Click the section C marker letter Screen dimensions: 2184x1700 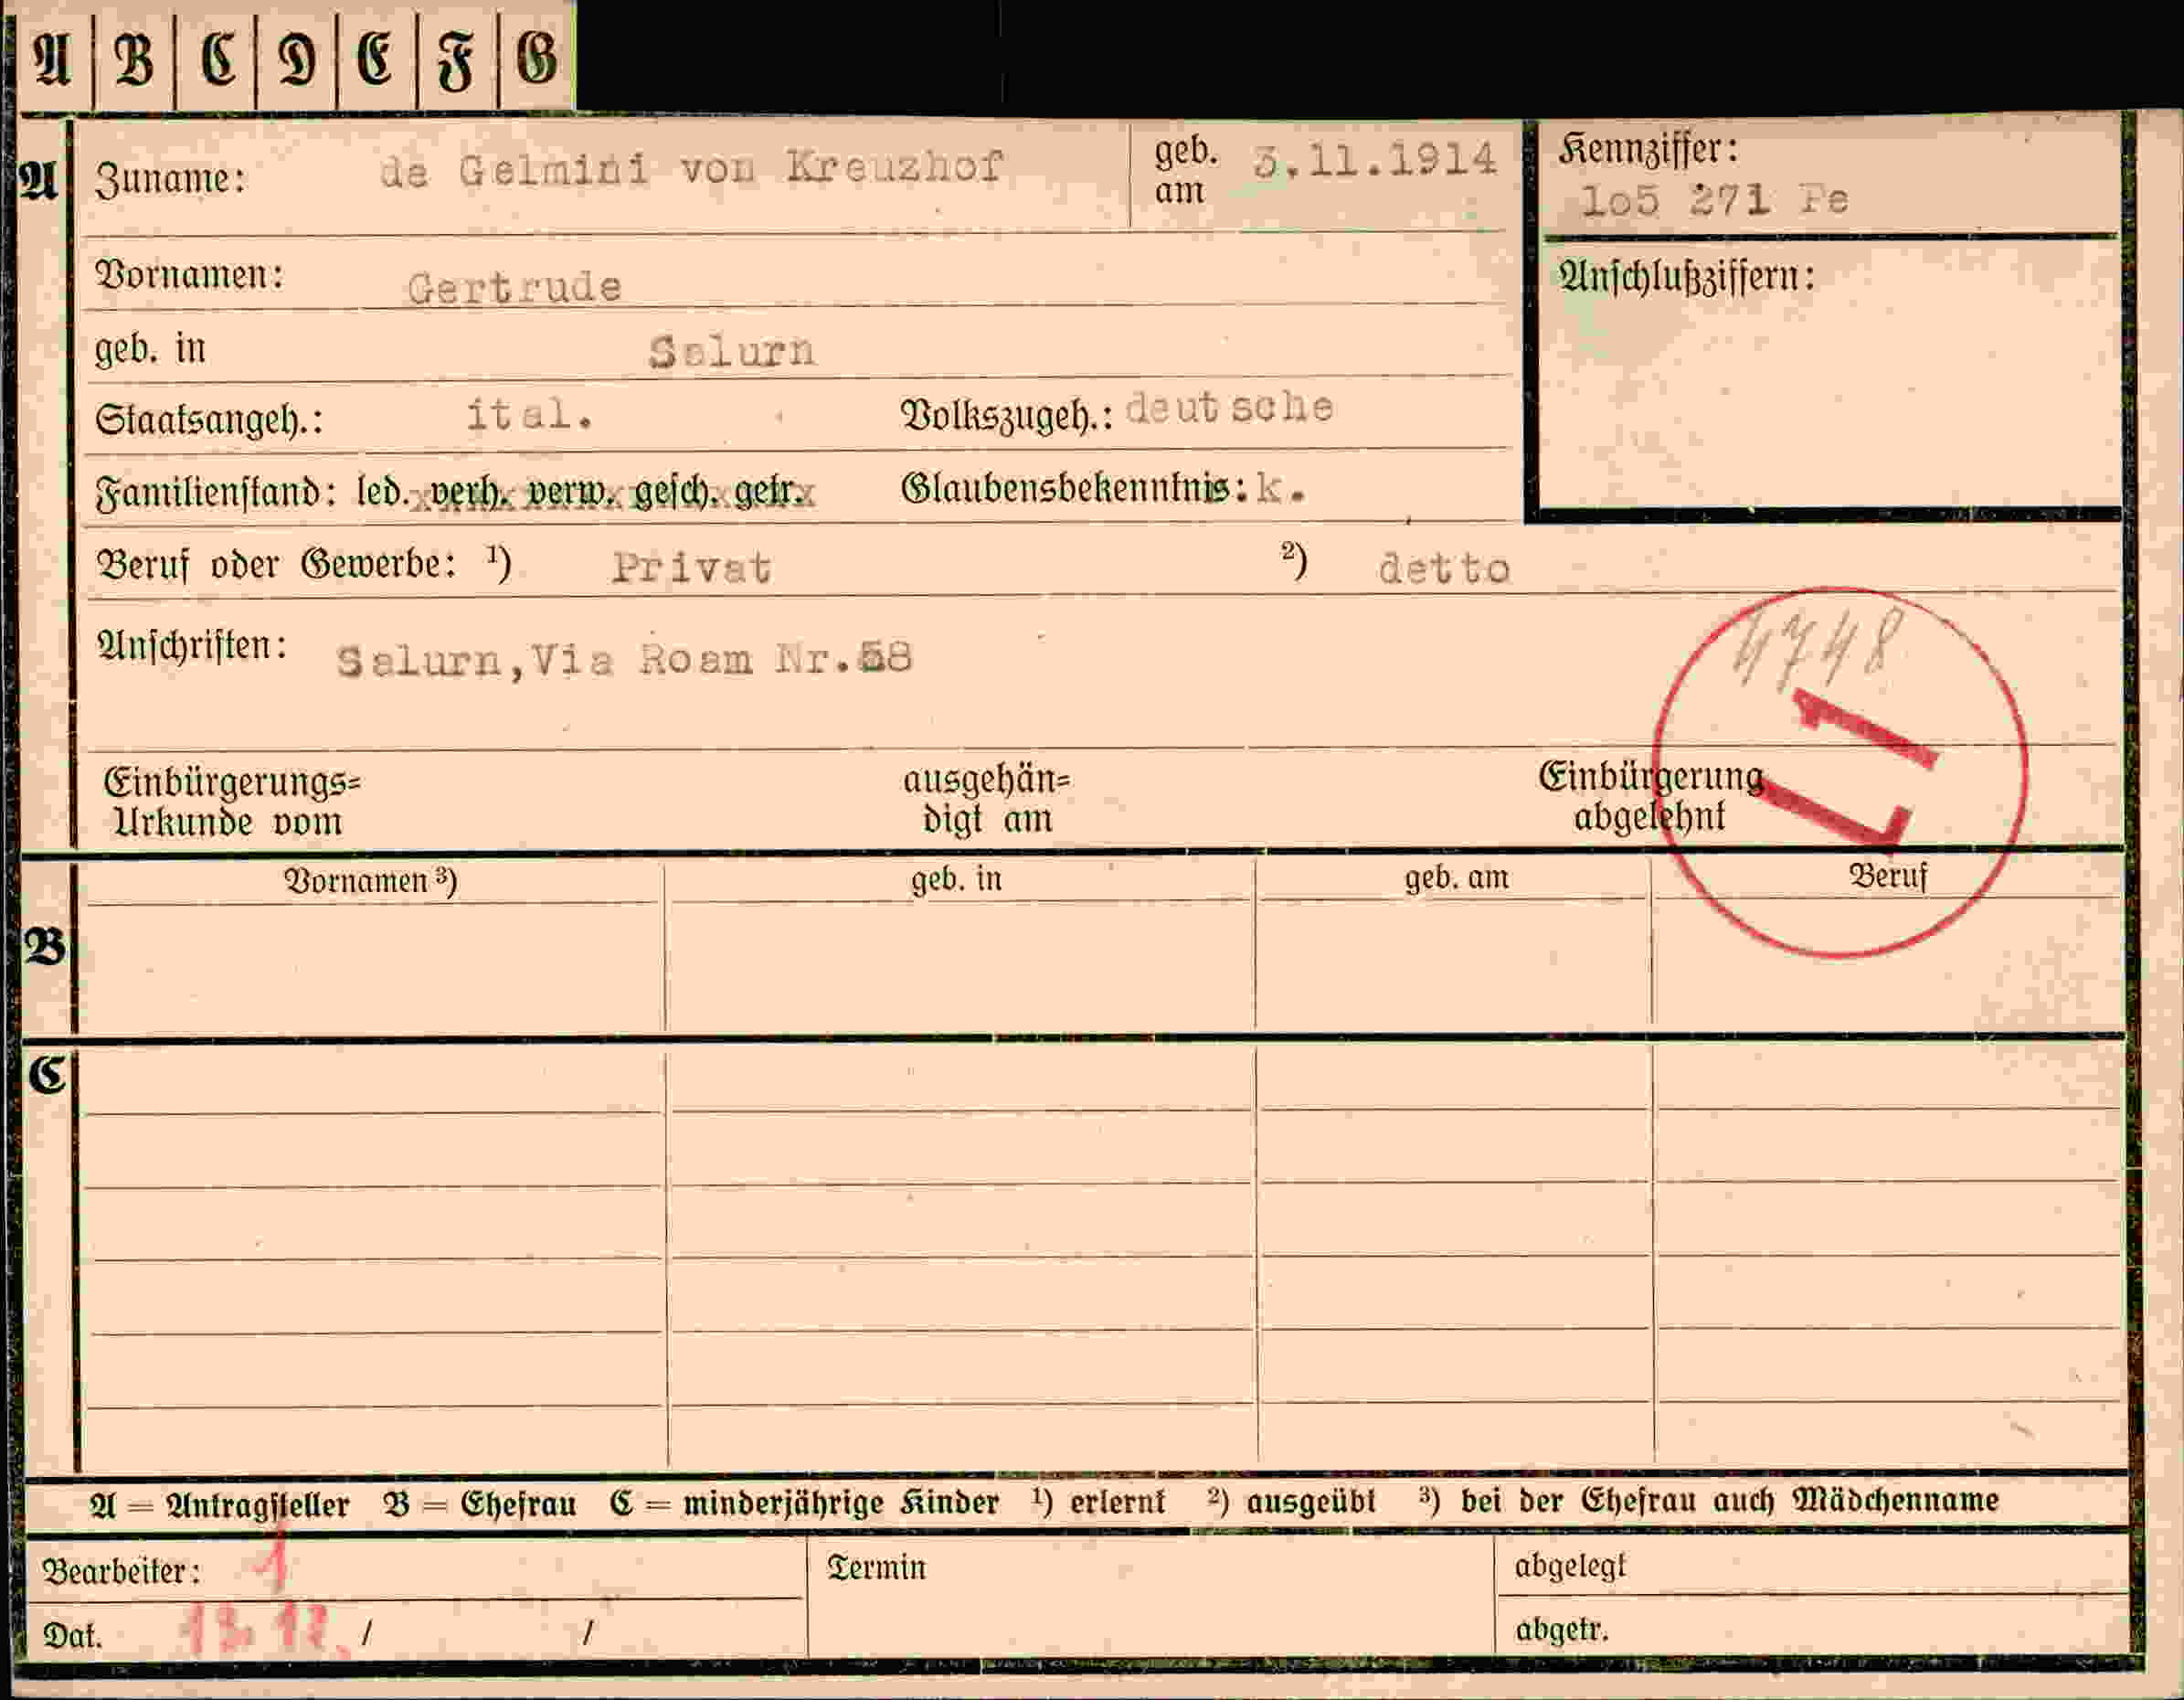[46, 1075]
